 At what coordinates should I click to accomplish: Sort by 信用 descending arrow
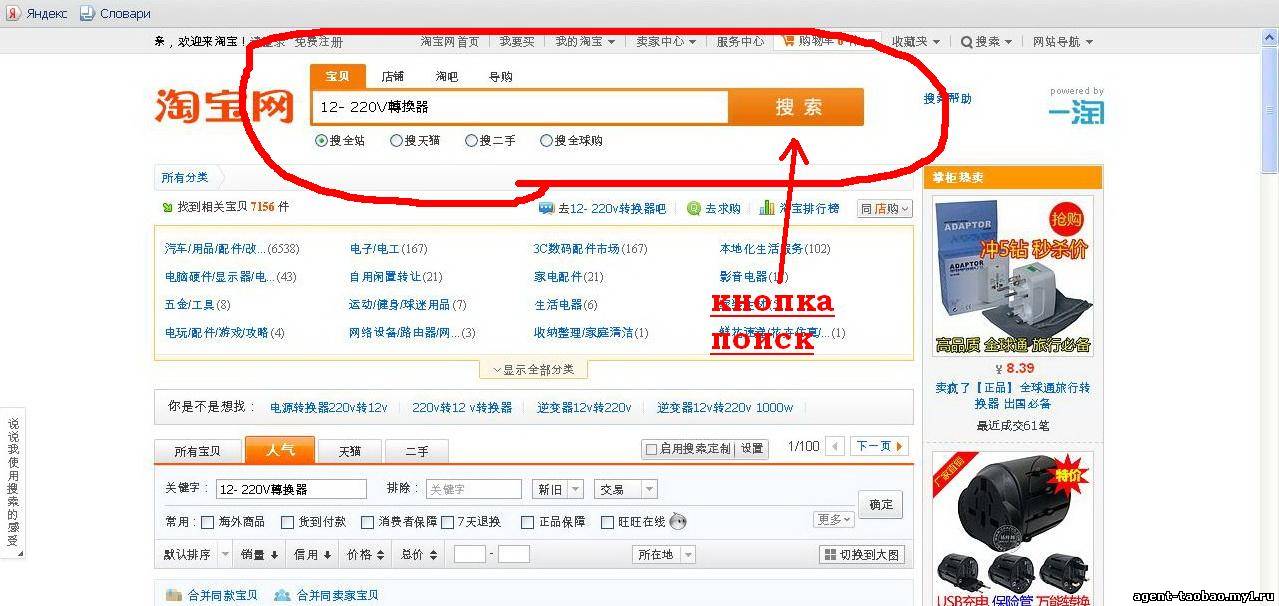326,555
